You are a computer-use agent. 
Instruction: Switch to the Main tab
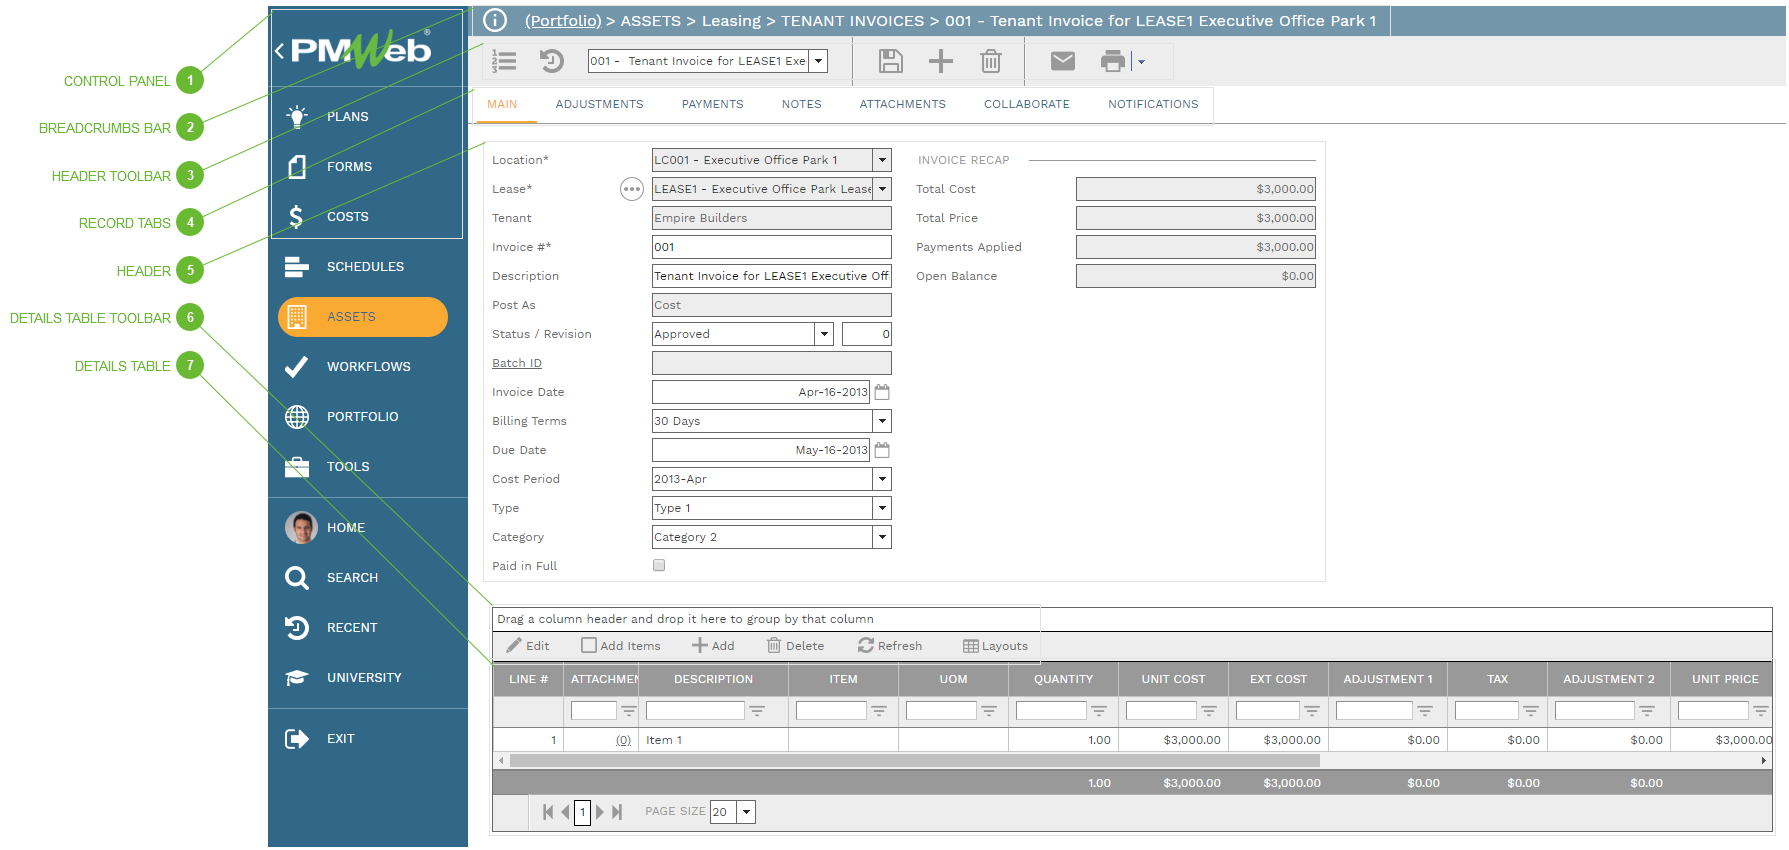pyautogui.click(x=502, y=104)
